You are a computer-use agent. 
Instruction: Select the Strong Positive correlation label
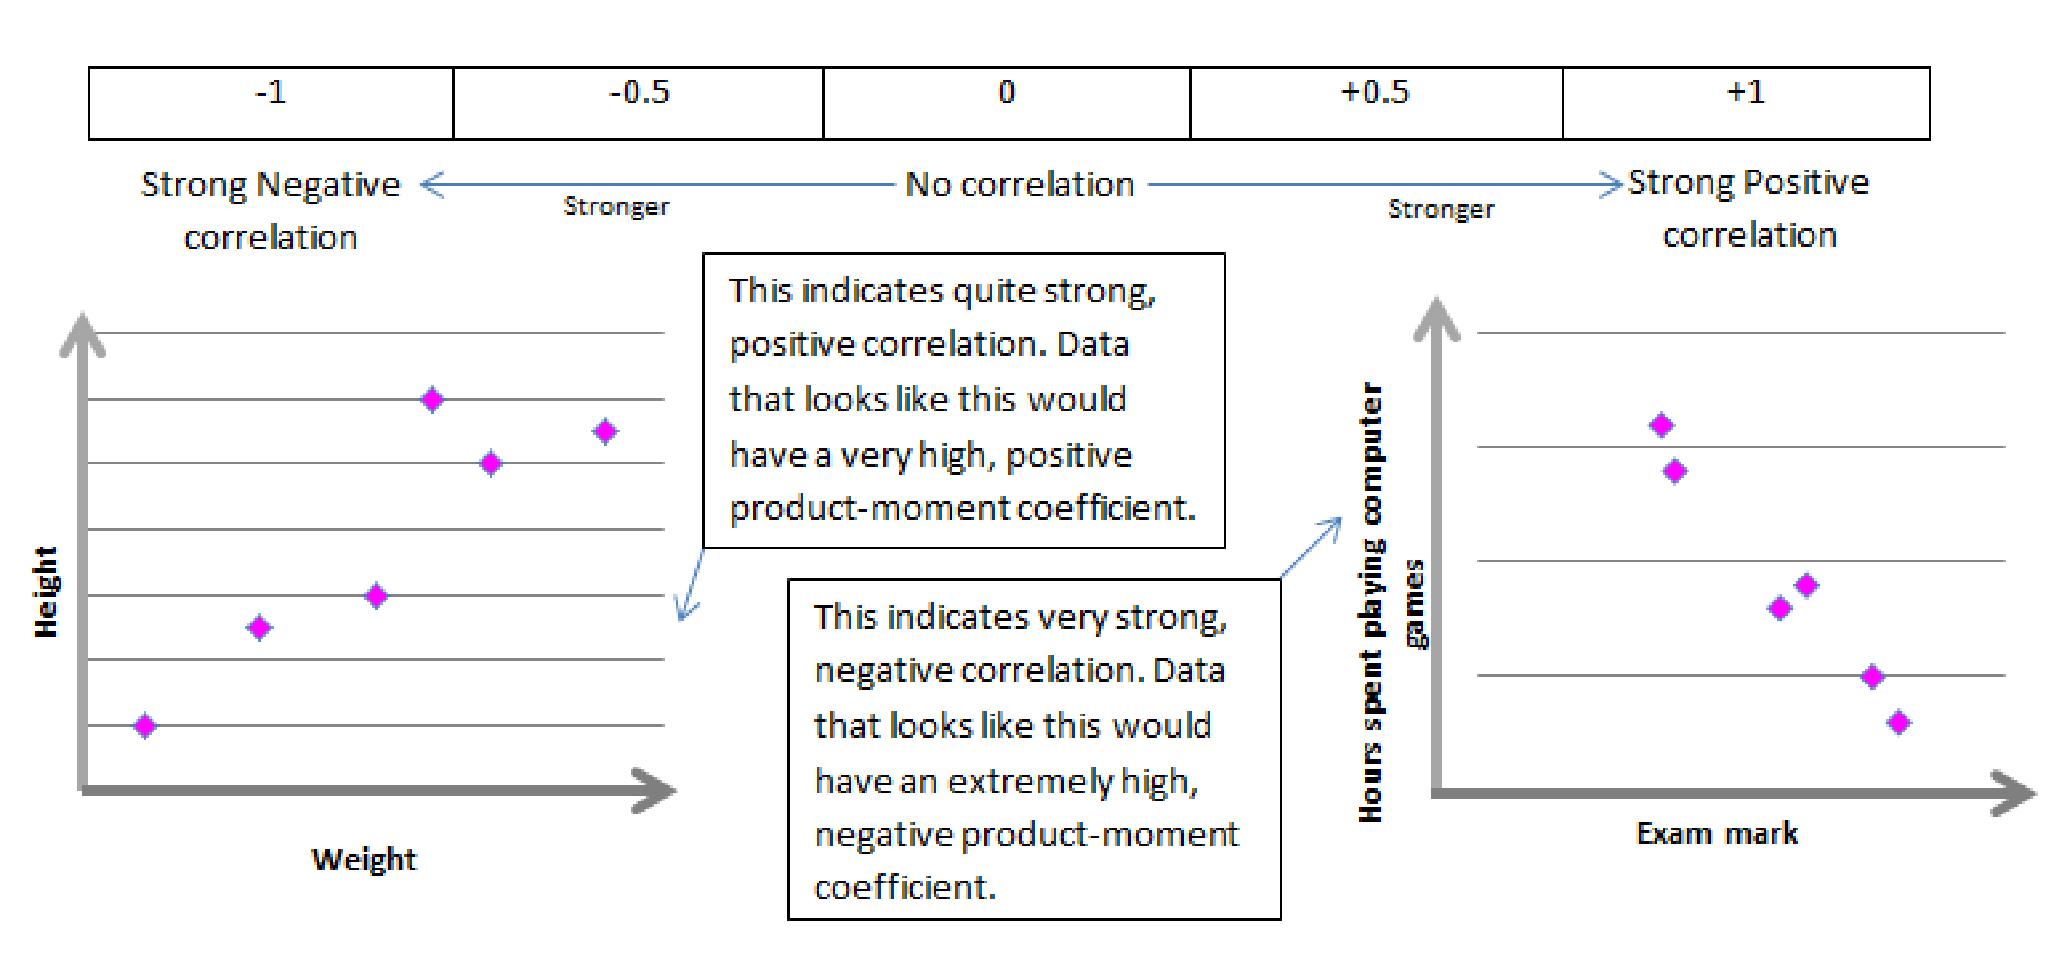1748,208
